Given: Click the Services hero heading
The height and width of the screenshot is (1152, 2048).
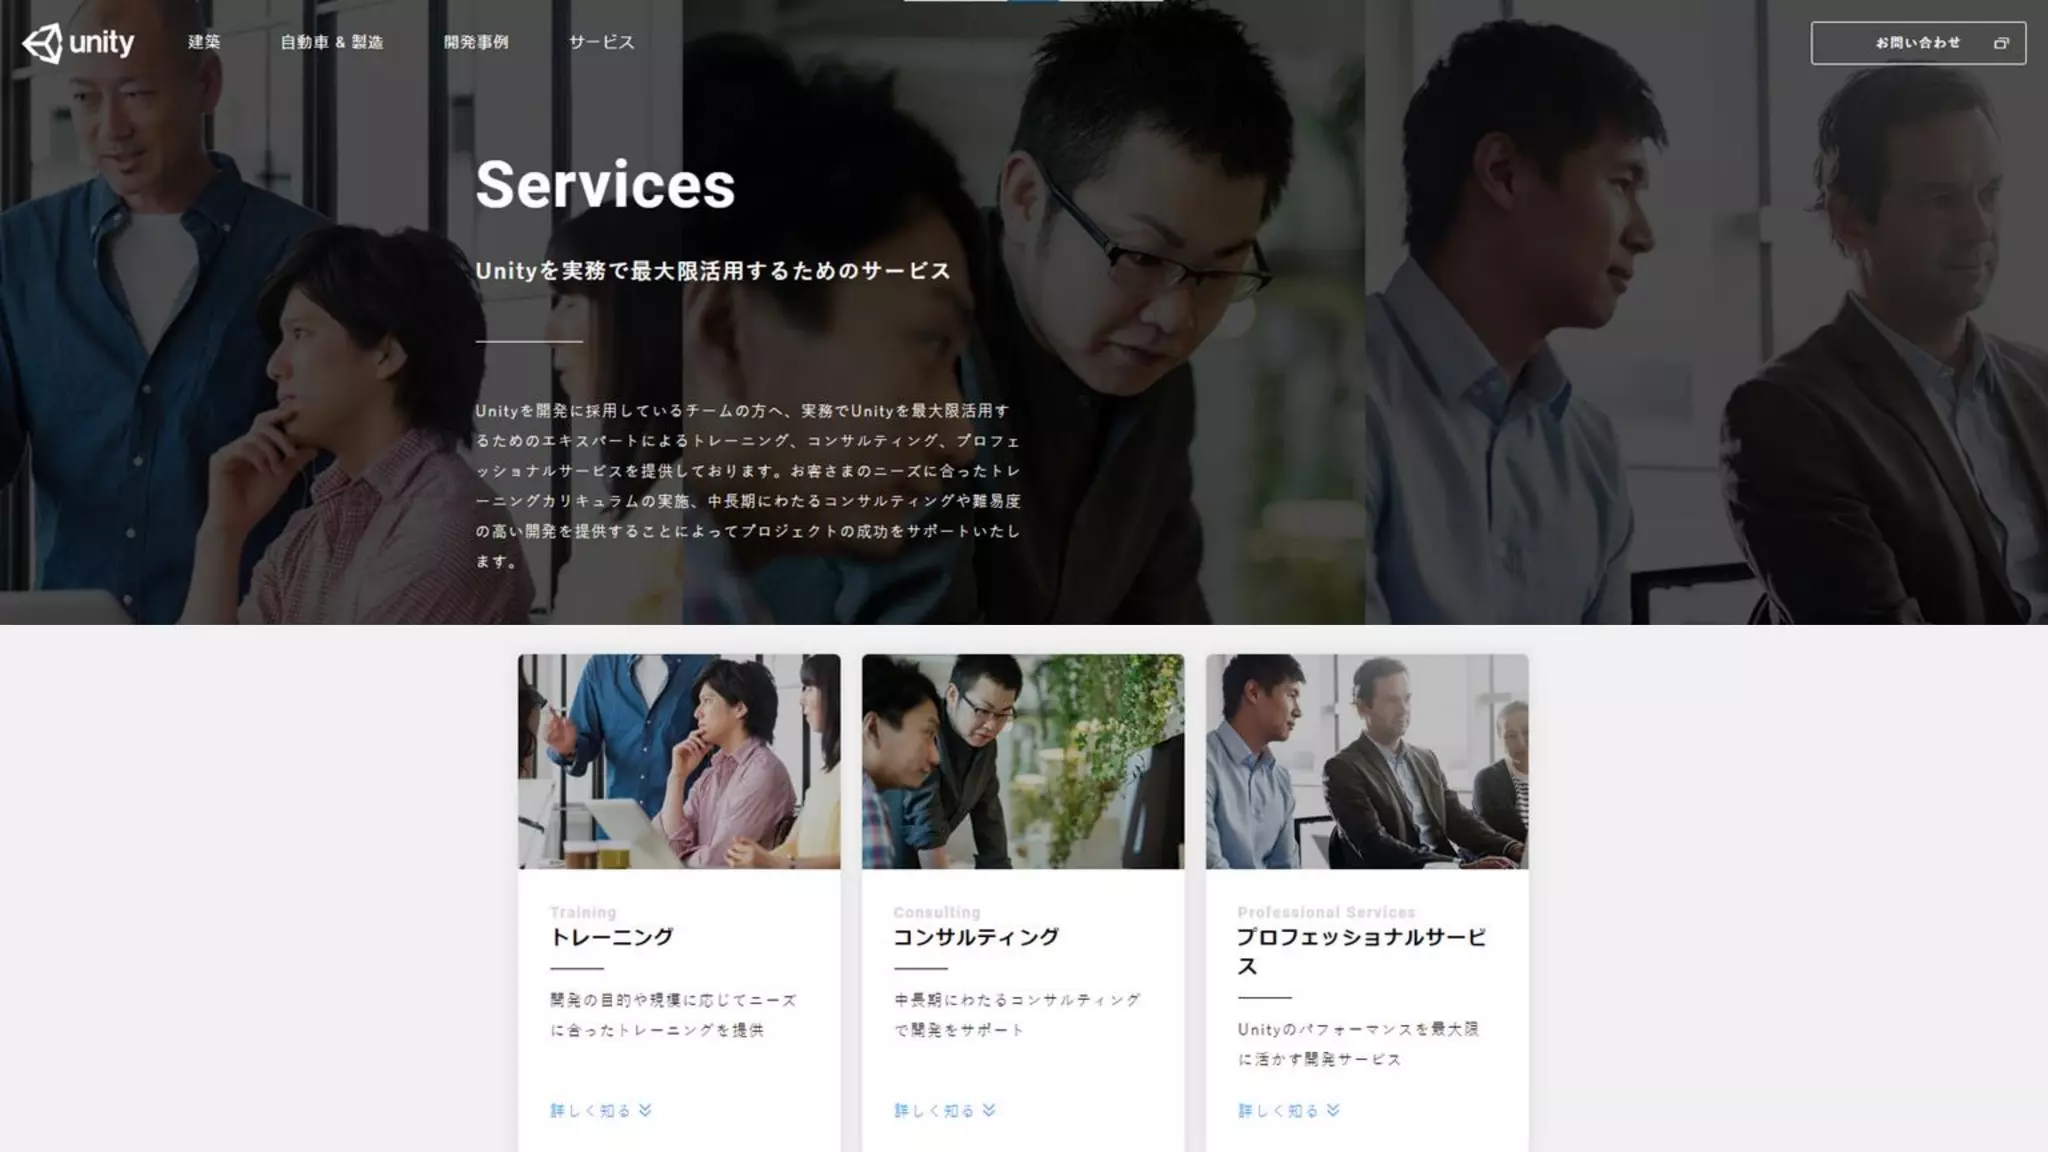Looking at the screenshot, I should point(605,184).
